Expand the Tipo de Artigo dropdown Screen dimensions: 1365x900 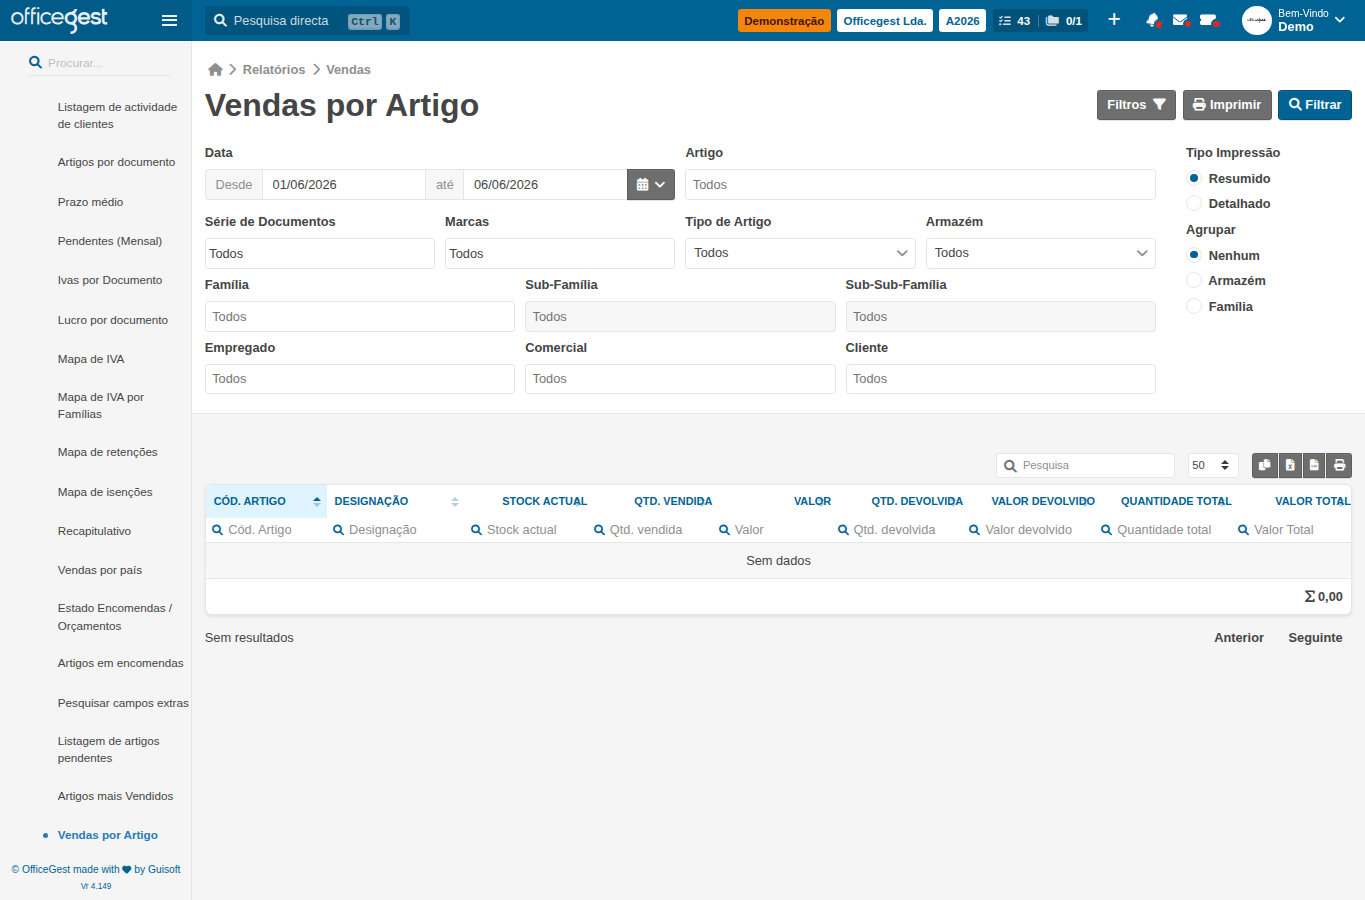800,253
